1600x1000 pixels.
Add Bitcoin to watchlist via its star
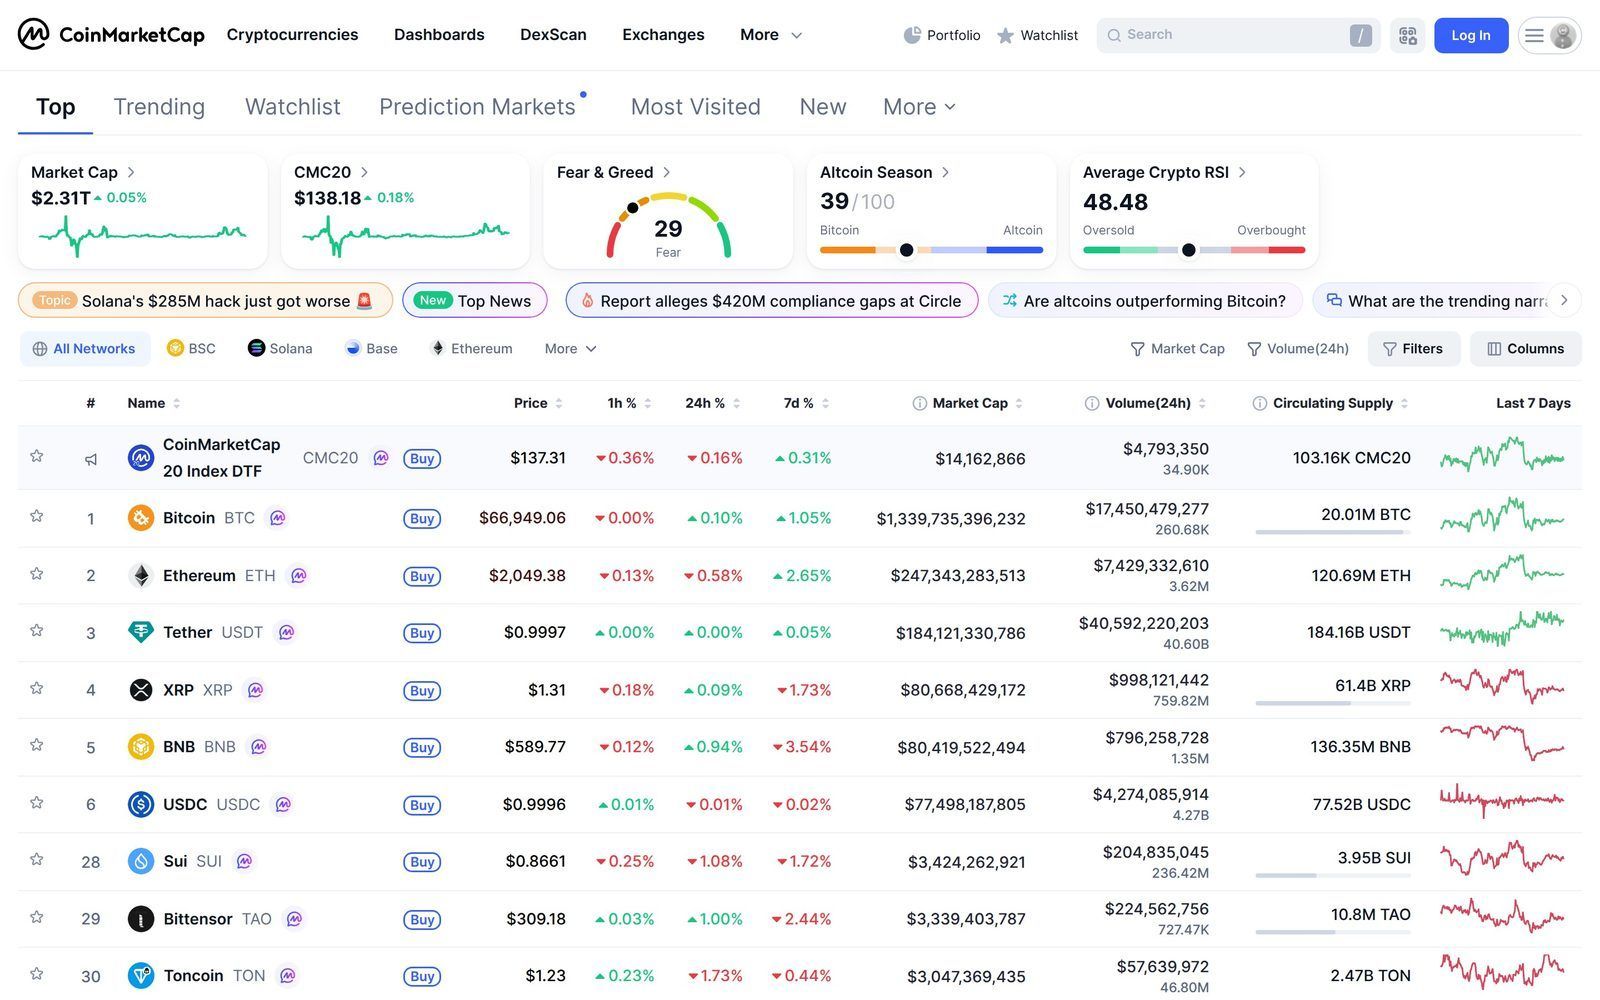point(36,518)
